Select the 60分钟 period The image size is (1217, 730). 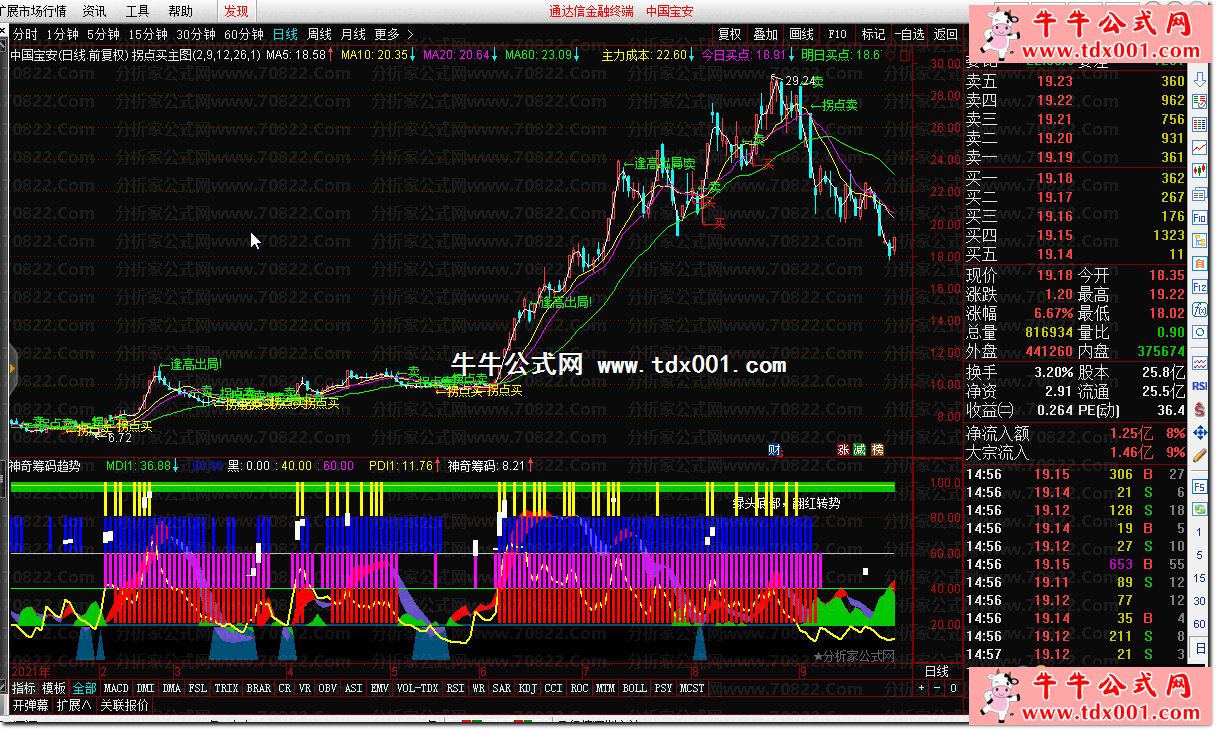click(x=244, y=34)
